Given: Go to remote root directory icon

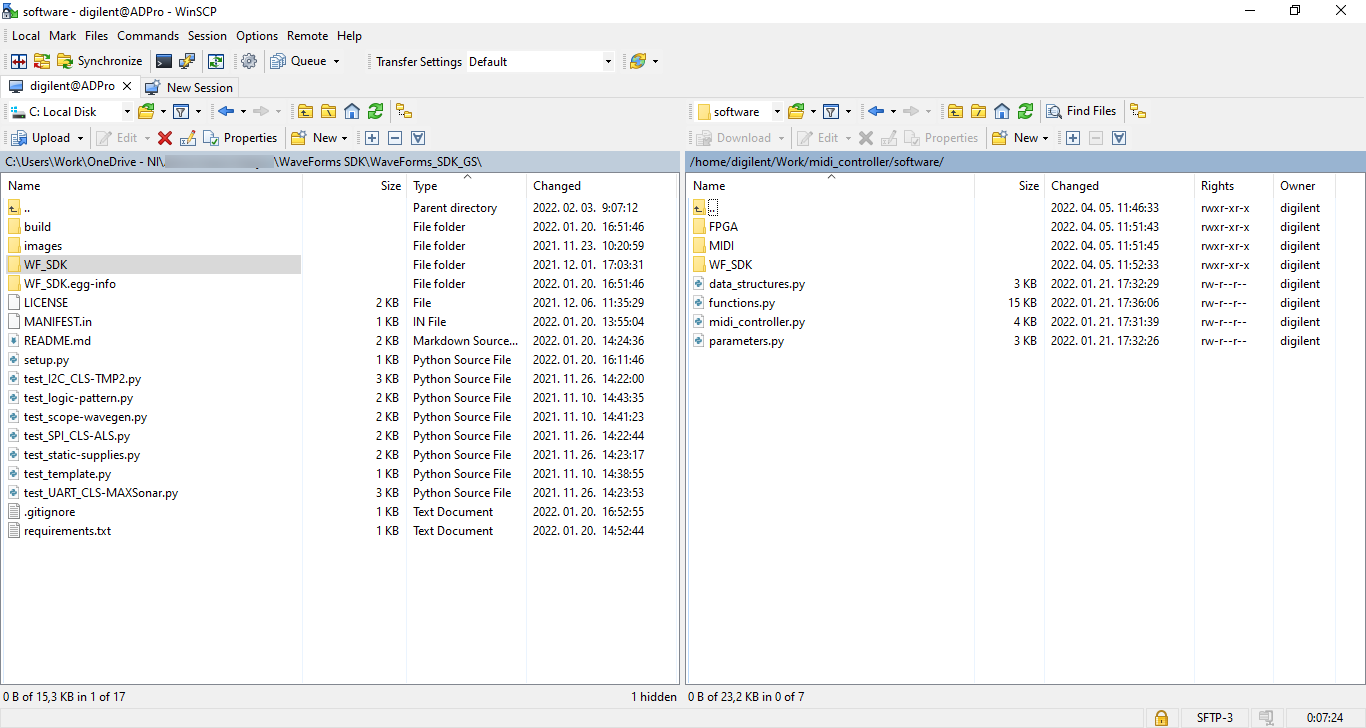Looking at the screenshot, I should click(978, 111).
